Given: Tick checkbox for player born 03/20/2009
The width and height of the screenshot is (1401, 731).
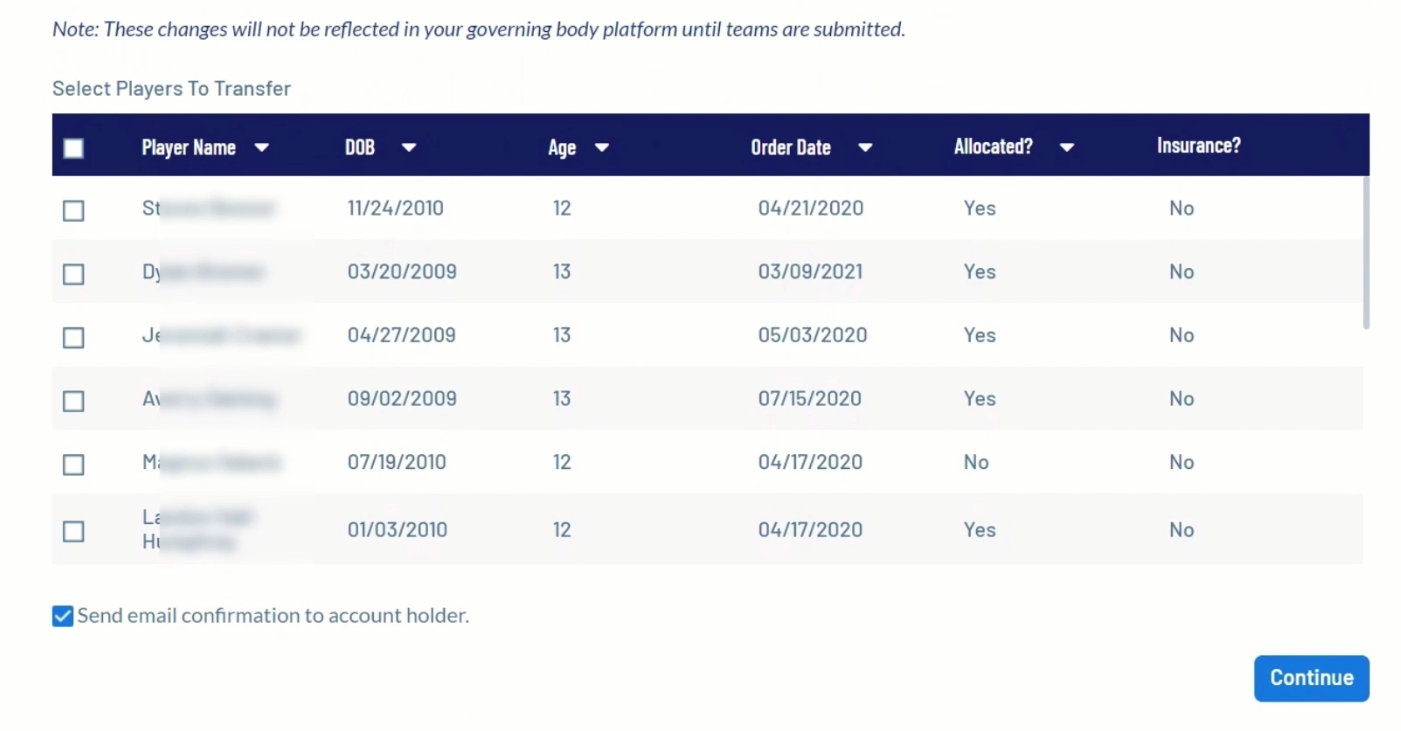Looking at the screenshot, I should coord(73,274).
